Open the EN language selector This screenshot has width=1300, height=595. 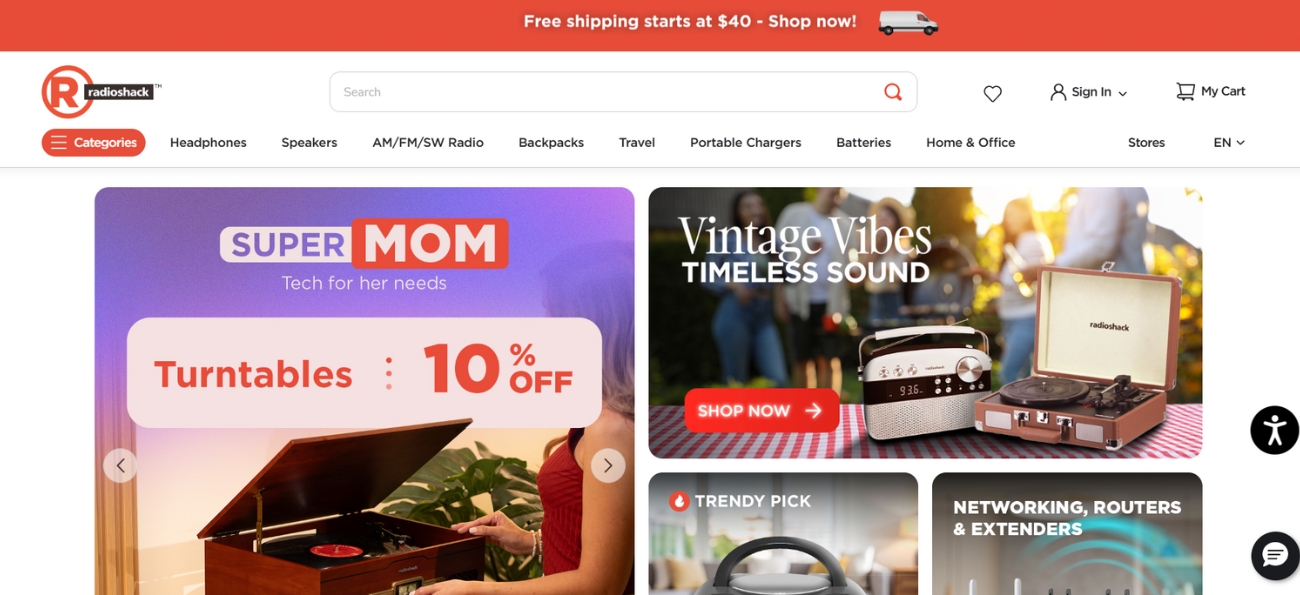click(x=1229, y=143)
